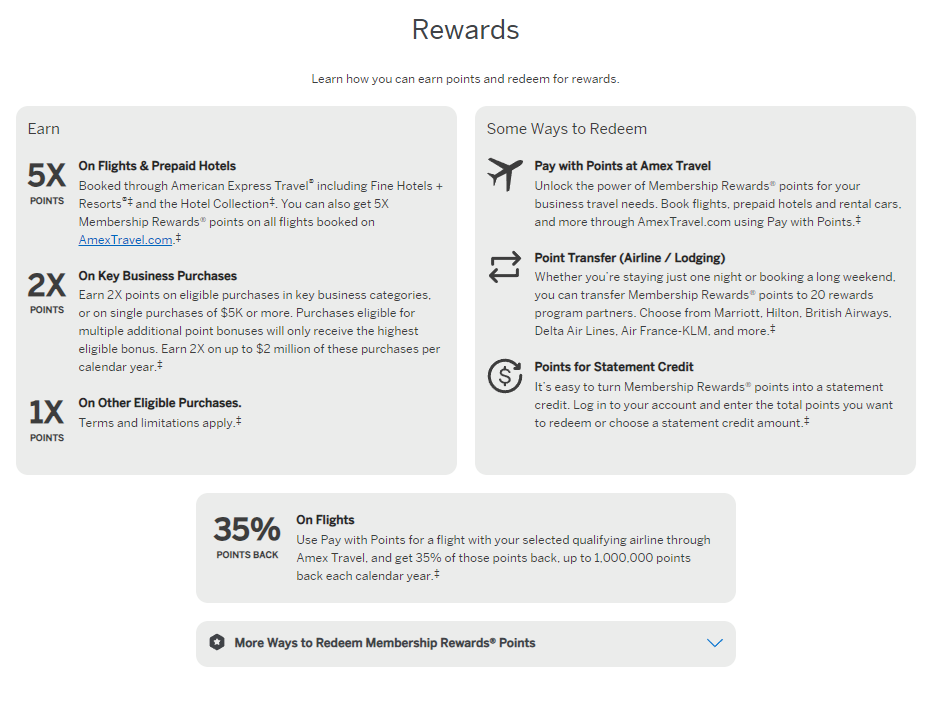This screenshot has height=722, width=943.
Task: Click the On Flights & Prepaid Hotels heading
Action: pyautogui.click(x=157, y=166)
